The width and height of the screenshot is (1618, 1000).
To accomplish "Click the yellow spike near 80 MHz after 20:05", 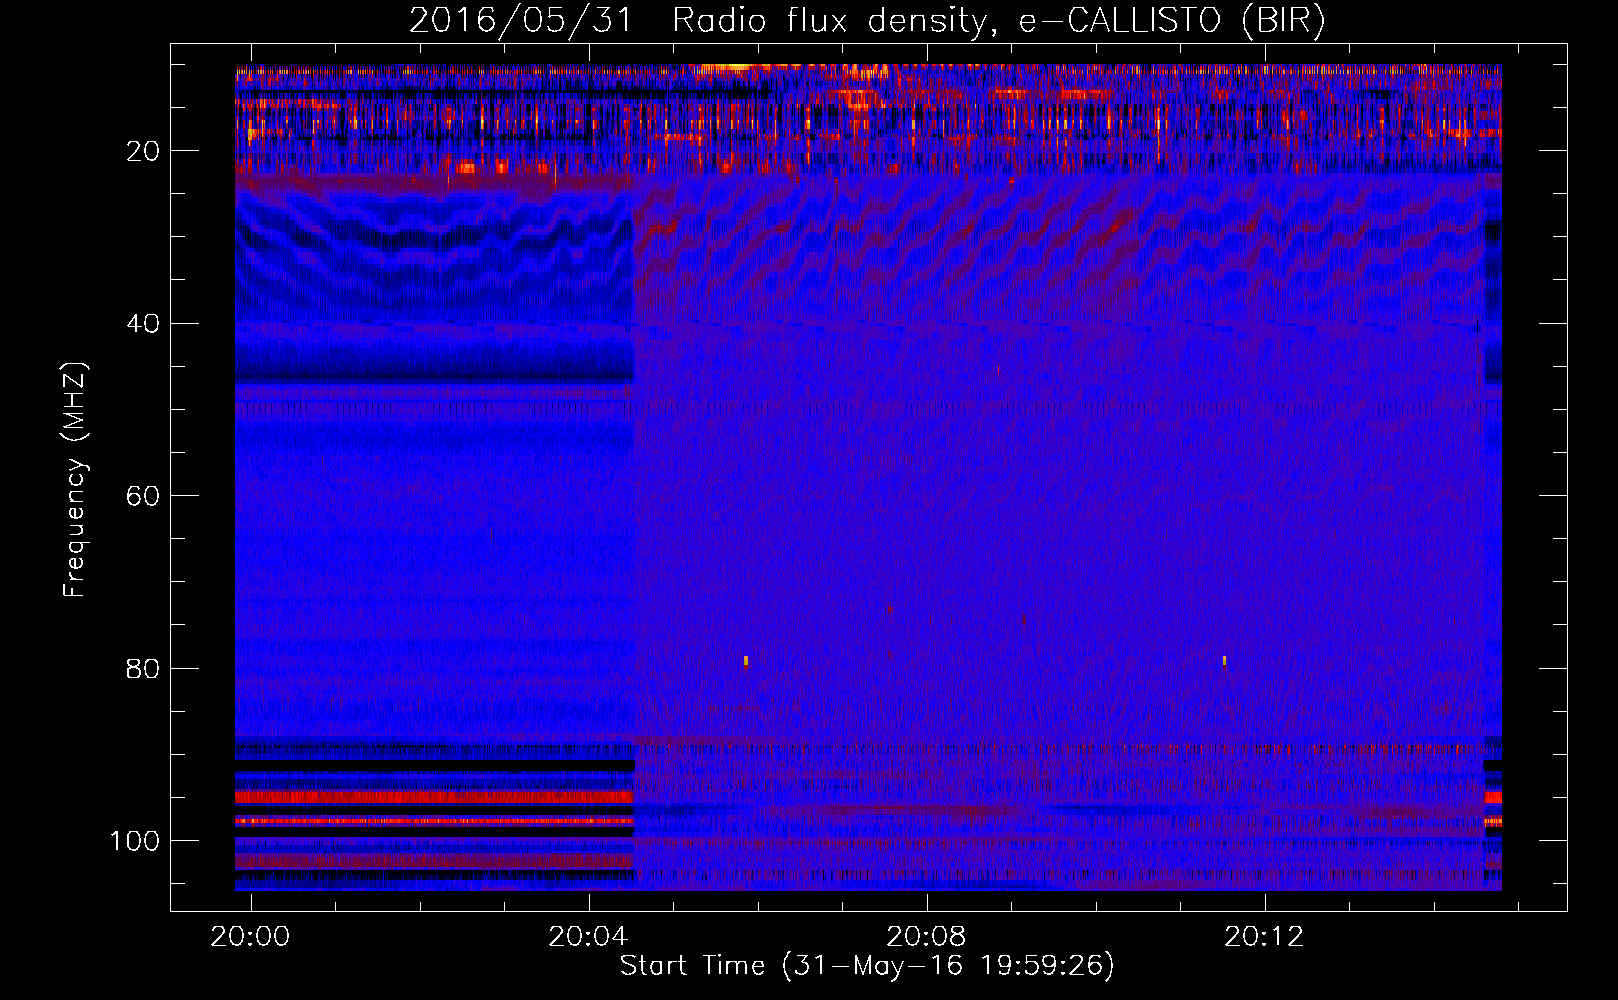I will tap(746, 660).
